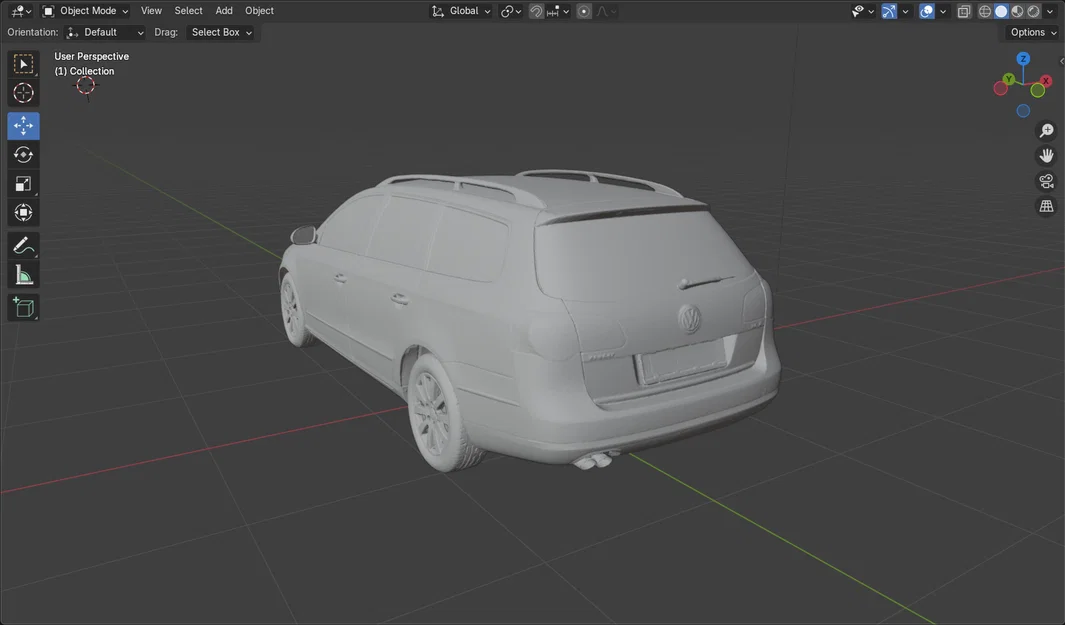Select the Scale tool
1065x625 pixels.
[22, 183]
